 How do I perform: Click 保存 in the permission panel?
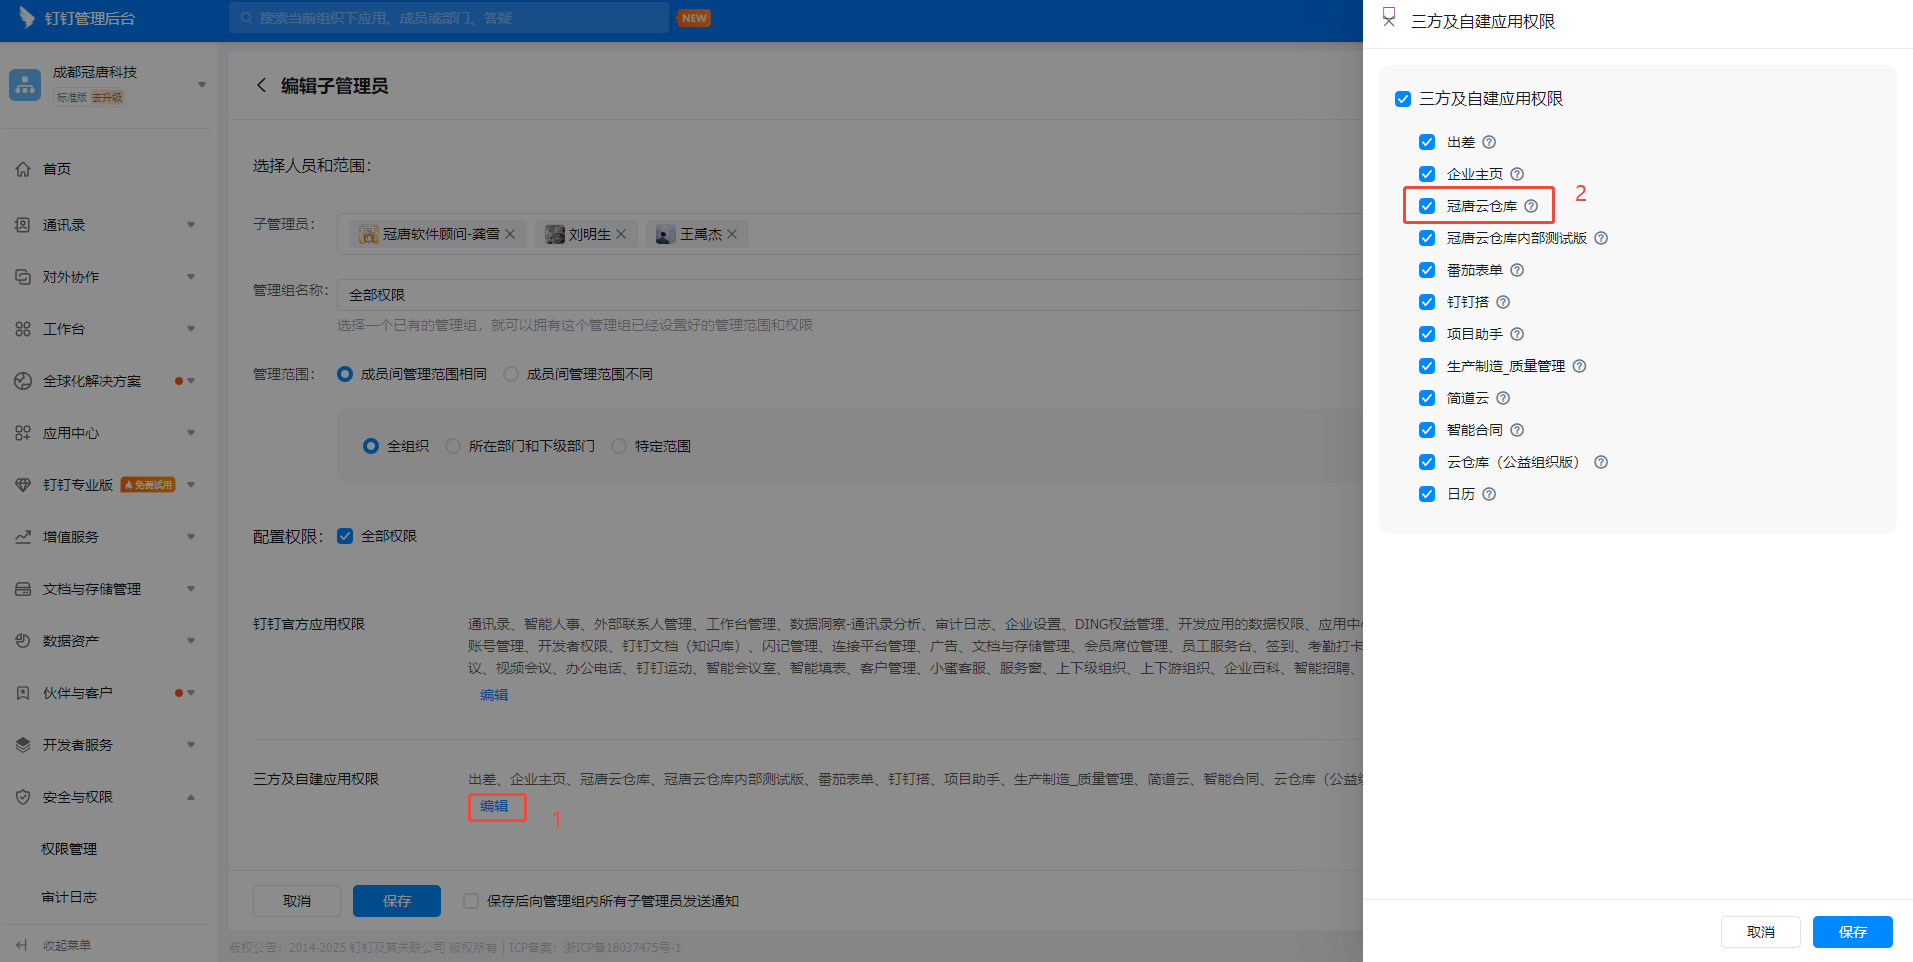1853,932
